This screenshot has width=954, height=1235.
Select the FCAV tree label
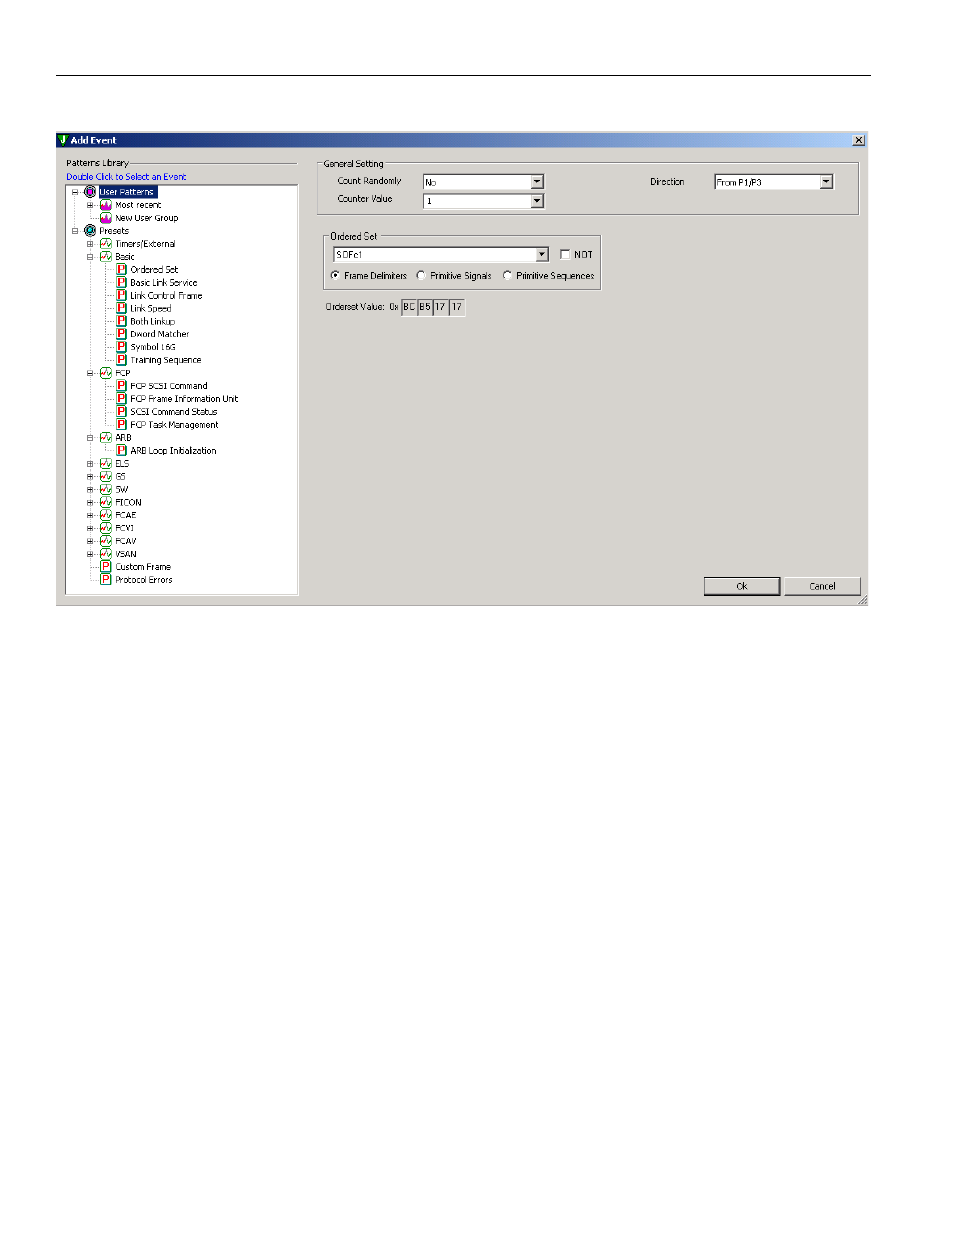125,541
